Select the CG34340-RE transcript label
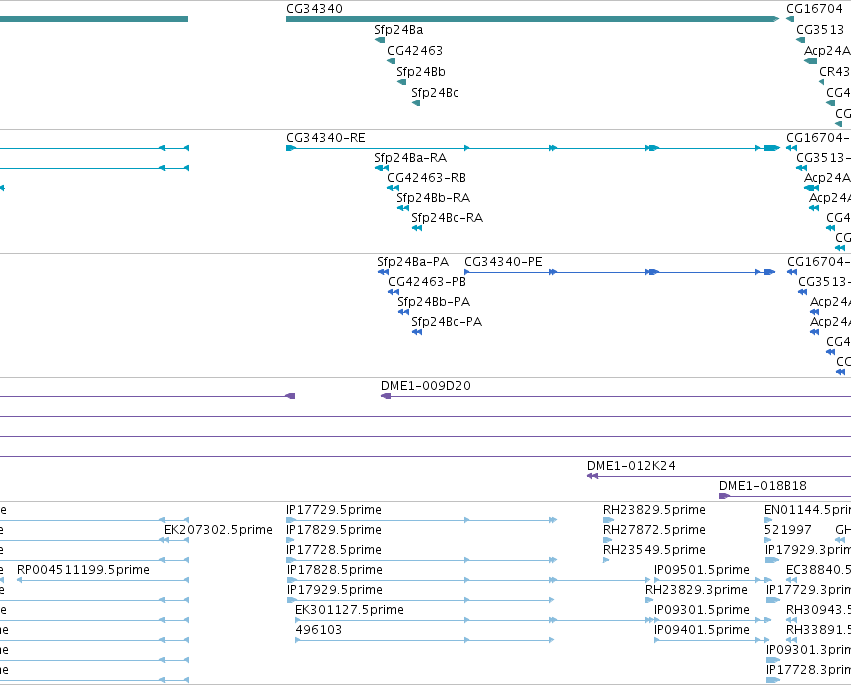The height and width of the screenshot is (685, 851). 326,138
